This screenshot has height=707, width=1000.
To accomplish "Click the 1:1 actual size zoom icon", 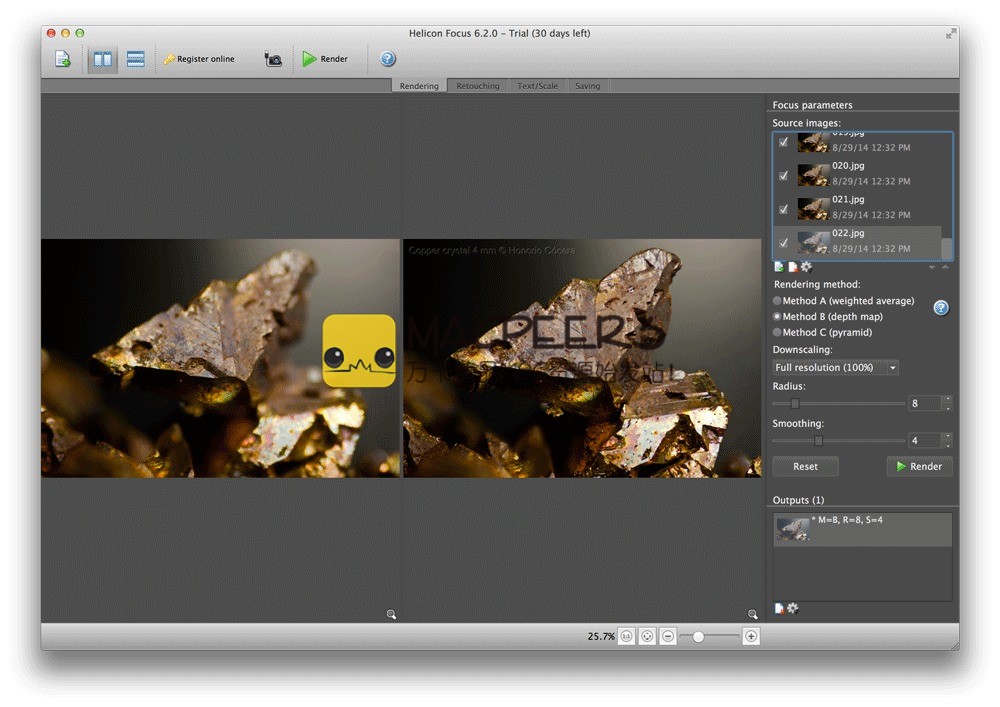I will pos(626,636).
